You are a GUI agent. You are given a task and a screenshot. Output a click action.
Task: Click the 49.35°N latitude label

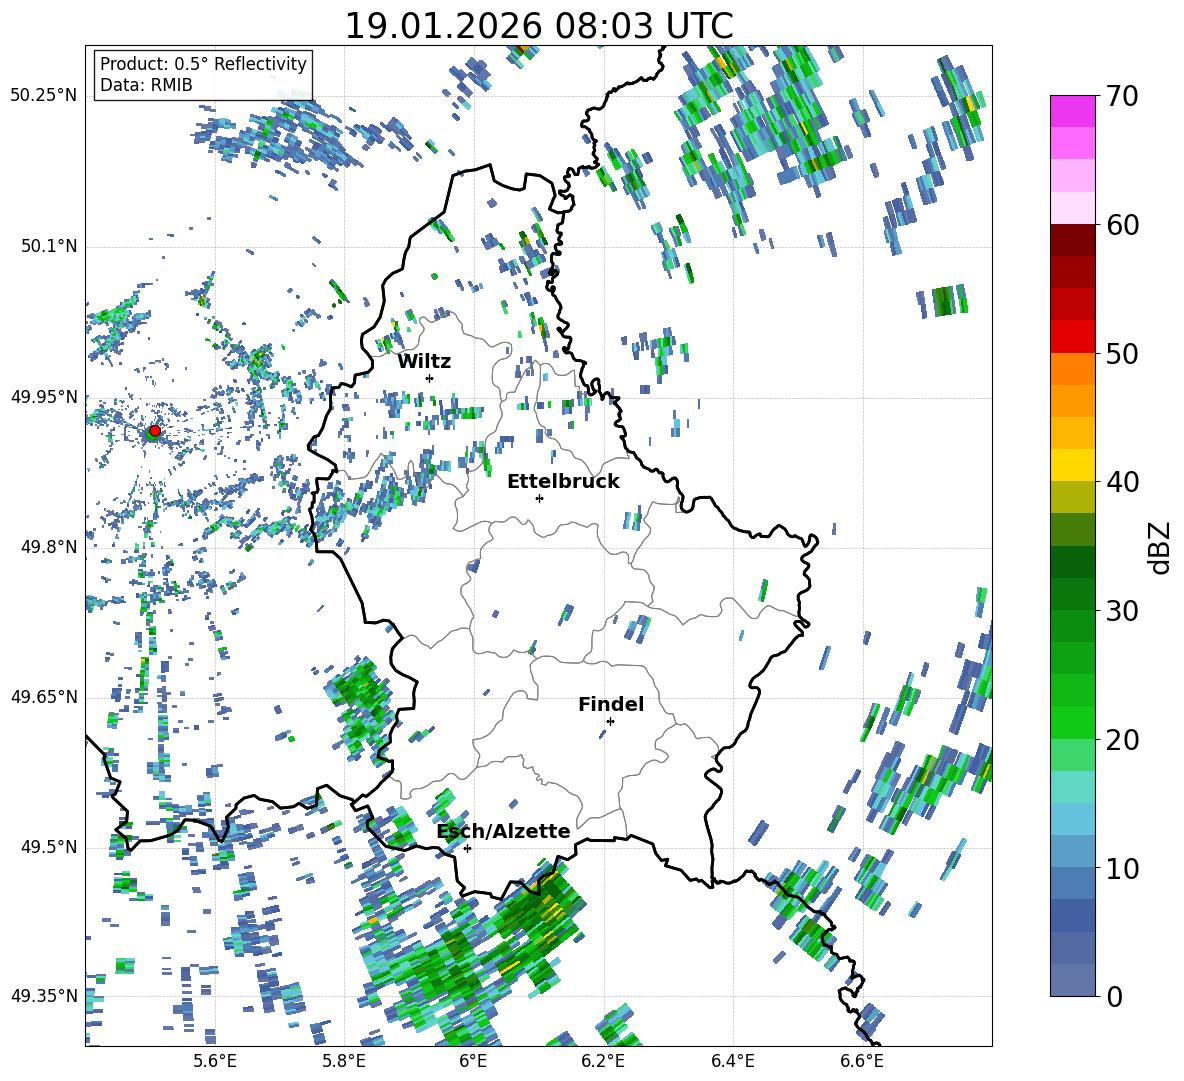coord(44,996)
